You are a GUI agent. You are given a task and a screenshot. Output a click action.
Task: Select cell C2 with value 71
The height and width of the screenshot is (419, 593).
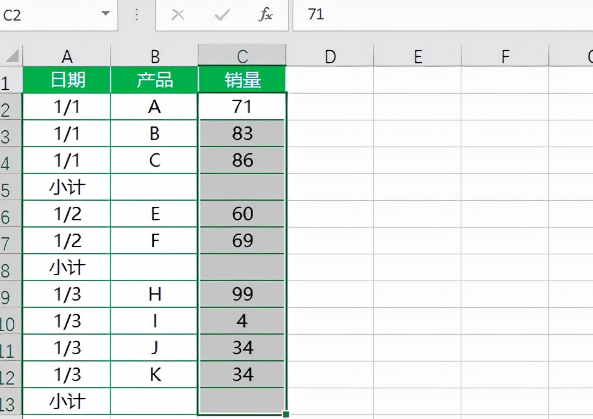242,107
